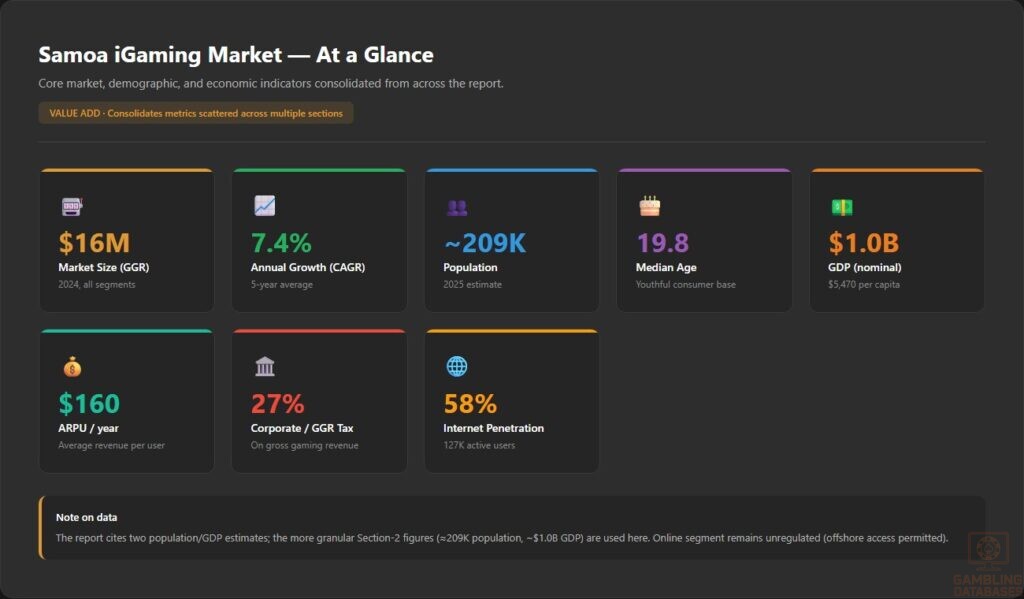1024x599 pixels.
Task: Click the people icon on Population card
Action: click(457, 208)
